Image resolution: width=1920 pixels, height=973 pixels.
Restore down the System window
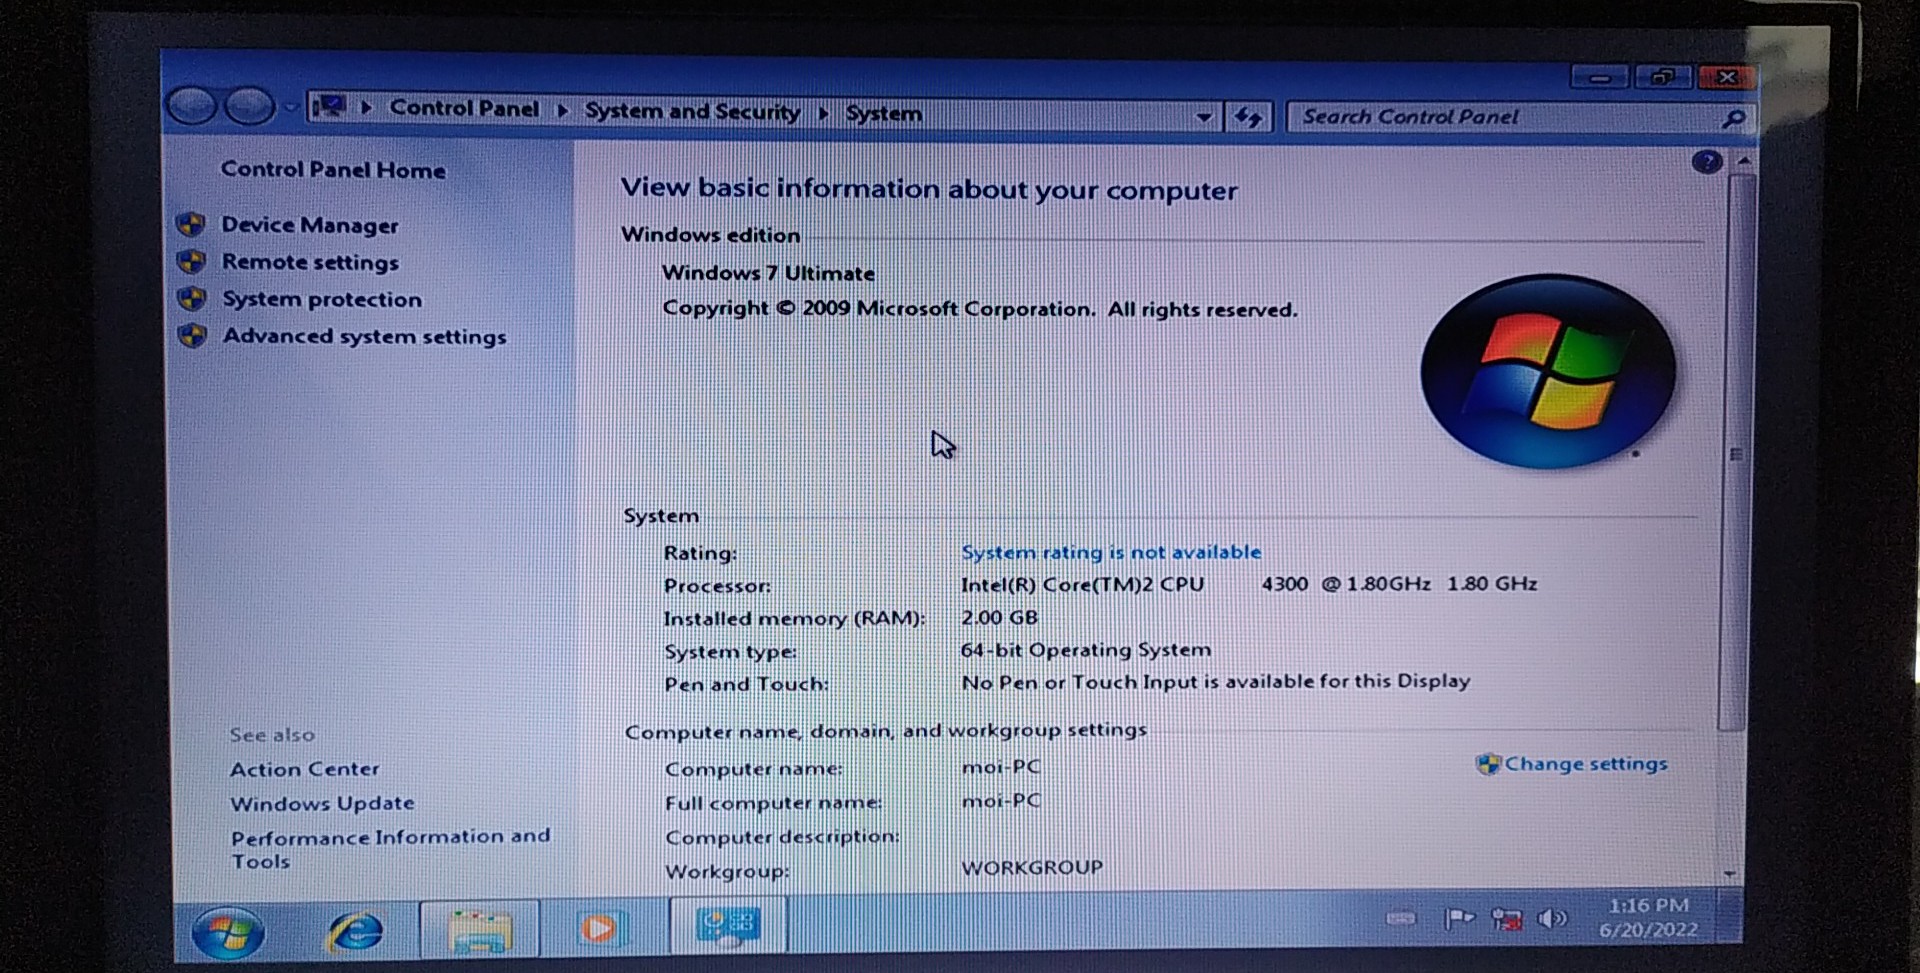click(1662, 77)
